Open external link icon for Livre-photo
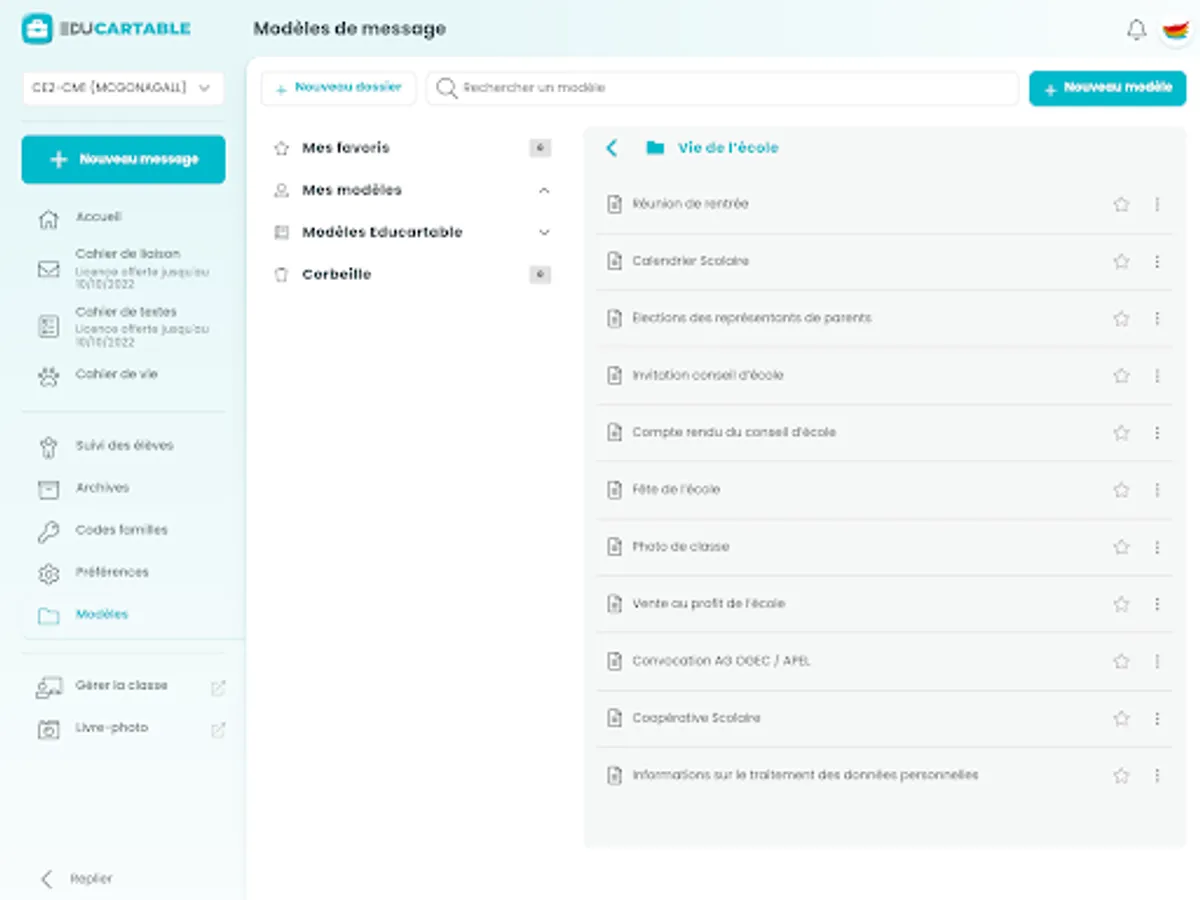The width and height of the screenshot is (1200, 900). click(x=218, y=729)
